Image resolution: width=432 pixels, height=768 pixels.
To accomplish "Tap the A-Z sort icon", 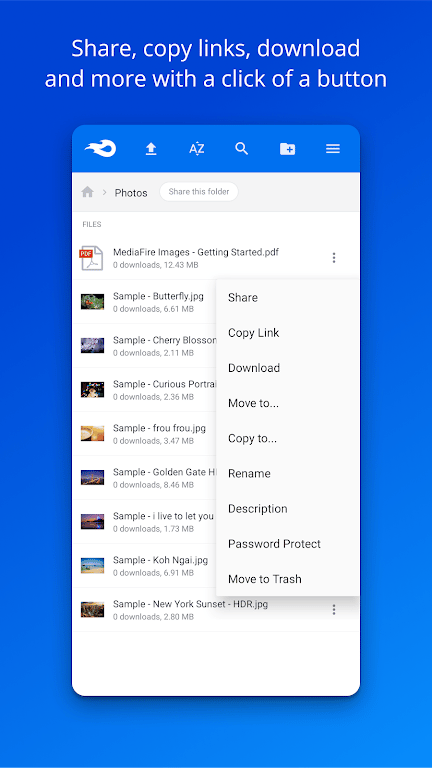I will [196, 149].
